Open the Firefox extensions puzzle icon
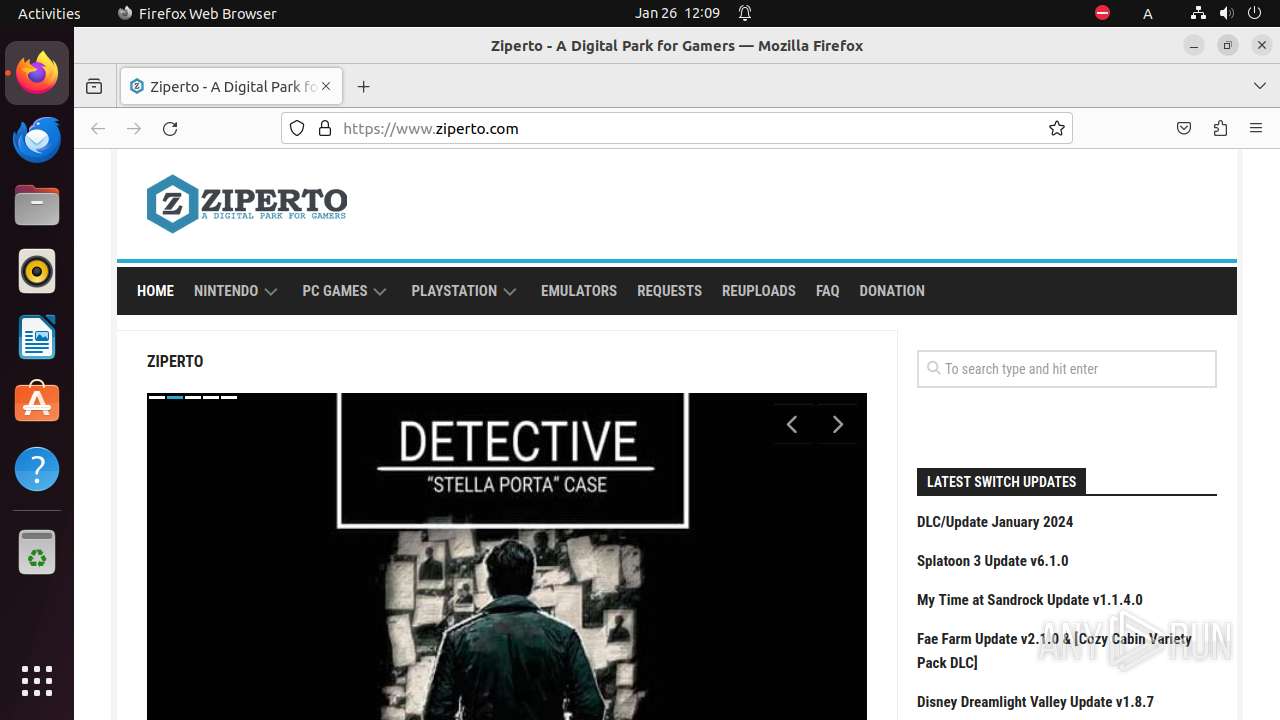Screen dimensions: 1280x720 click(1220, 128)
